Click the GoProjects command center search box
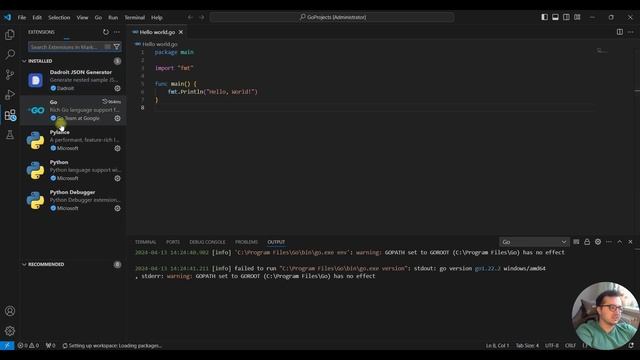The width and height of the screenshot is (640, 360). coord(332,17)
